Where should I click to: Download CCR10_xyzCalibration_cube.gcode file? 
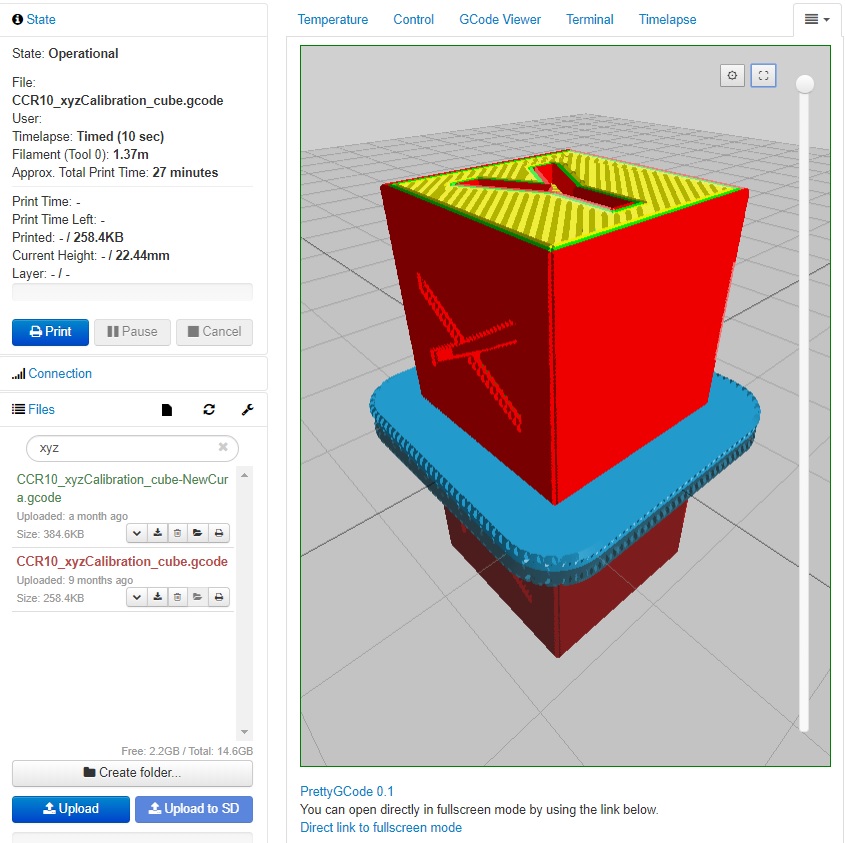point(157,597)
